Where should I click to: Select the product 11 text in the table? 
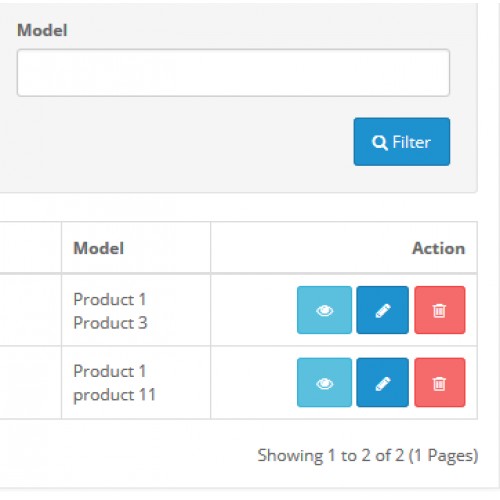click(115, 395)
